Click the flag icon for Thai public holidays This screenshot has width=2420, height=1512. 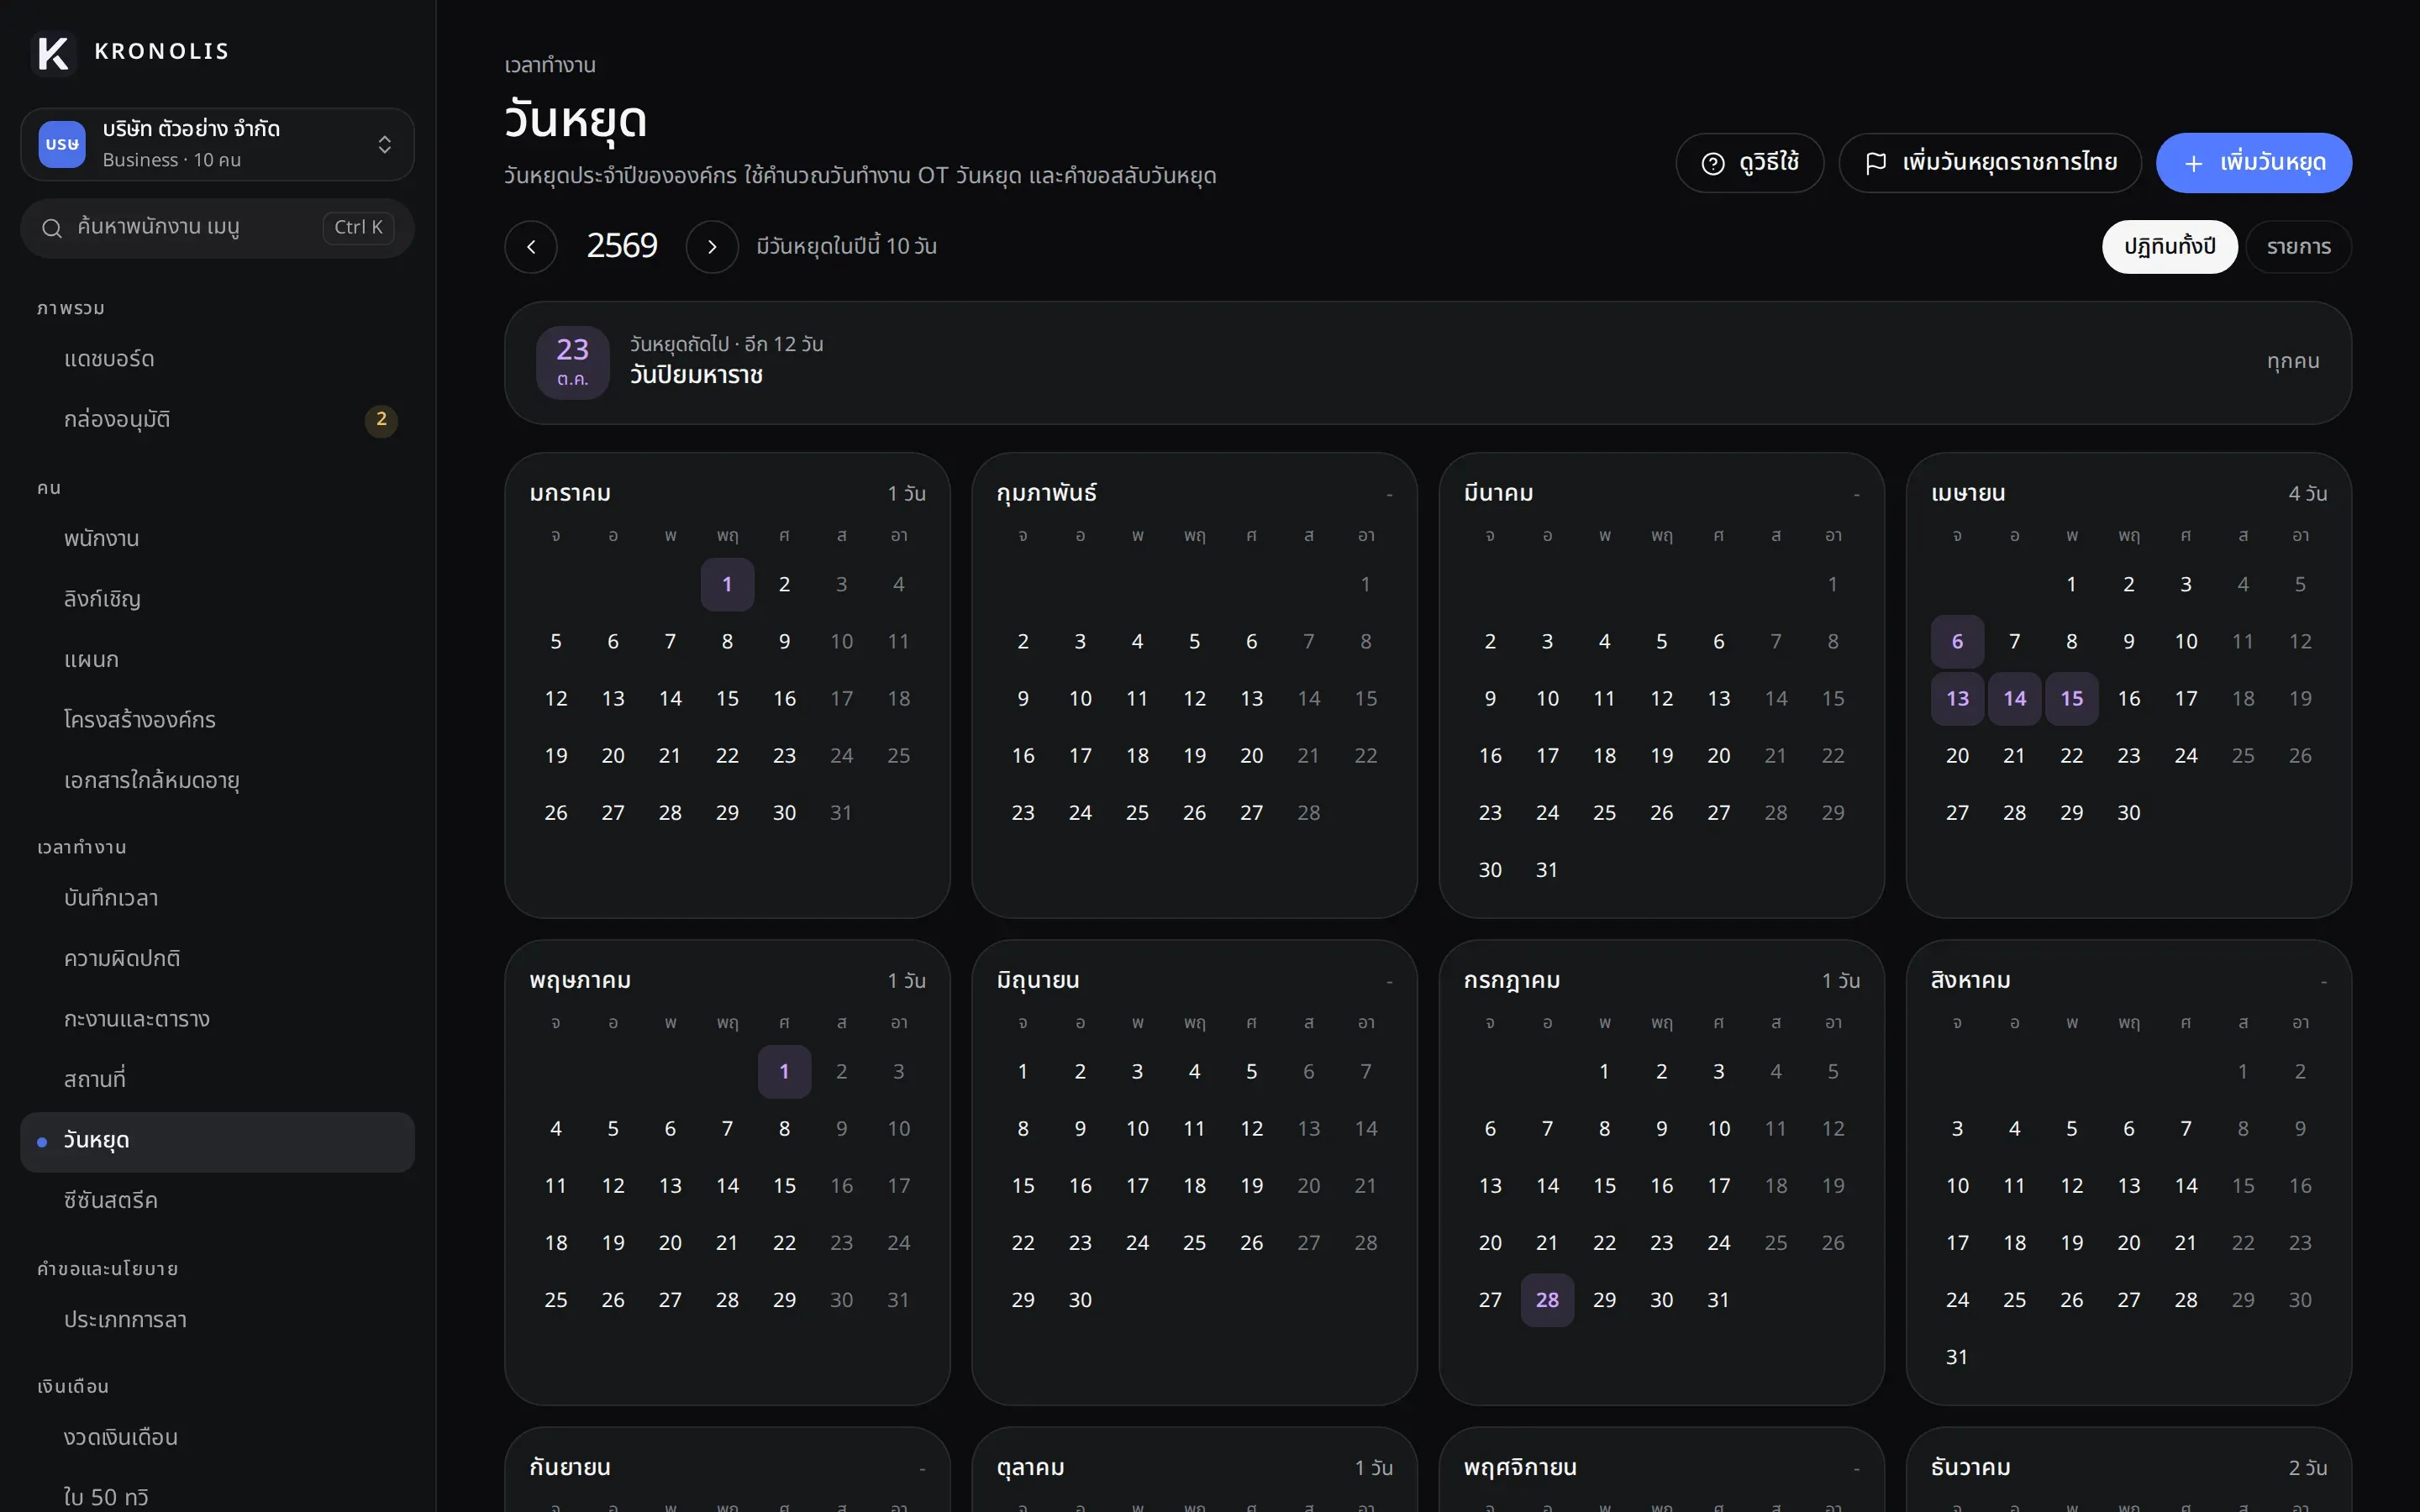point(1876,163)
